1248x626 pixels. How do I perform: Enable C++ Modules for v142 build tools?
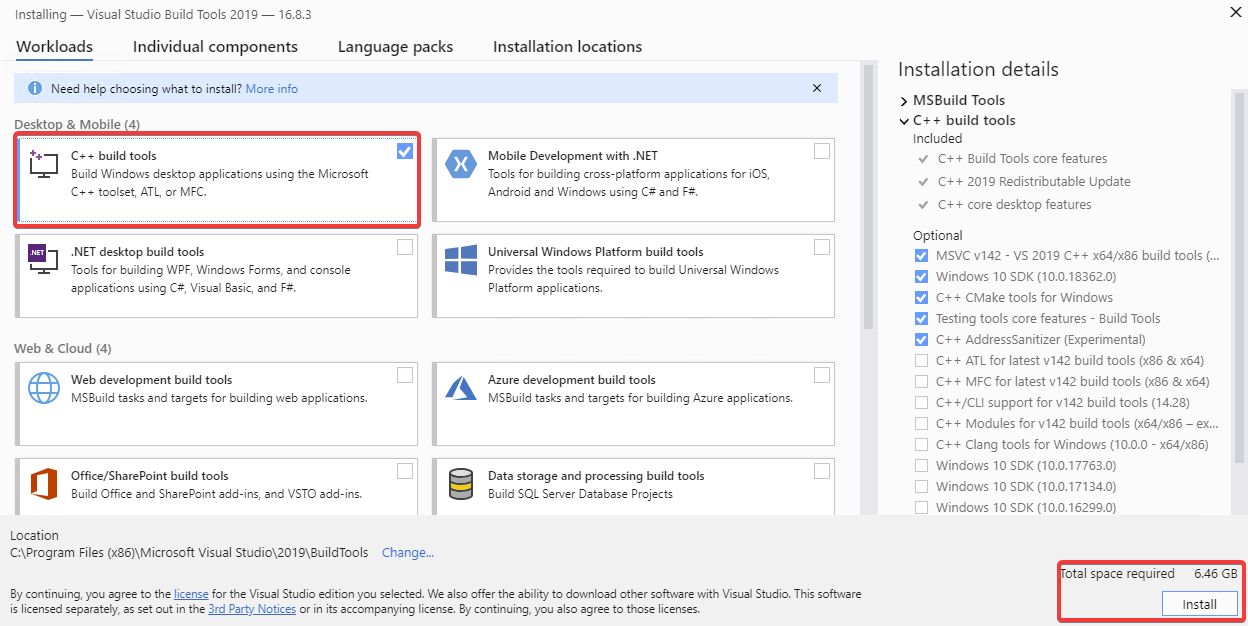[921, 423]
